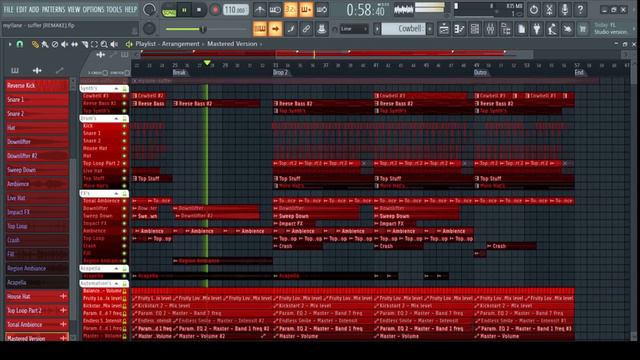Toggle the overdub/blend recording icon
The height and width of the screenshot is (360, 640).
(306, 10)
